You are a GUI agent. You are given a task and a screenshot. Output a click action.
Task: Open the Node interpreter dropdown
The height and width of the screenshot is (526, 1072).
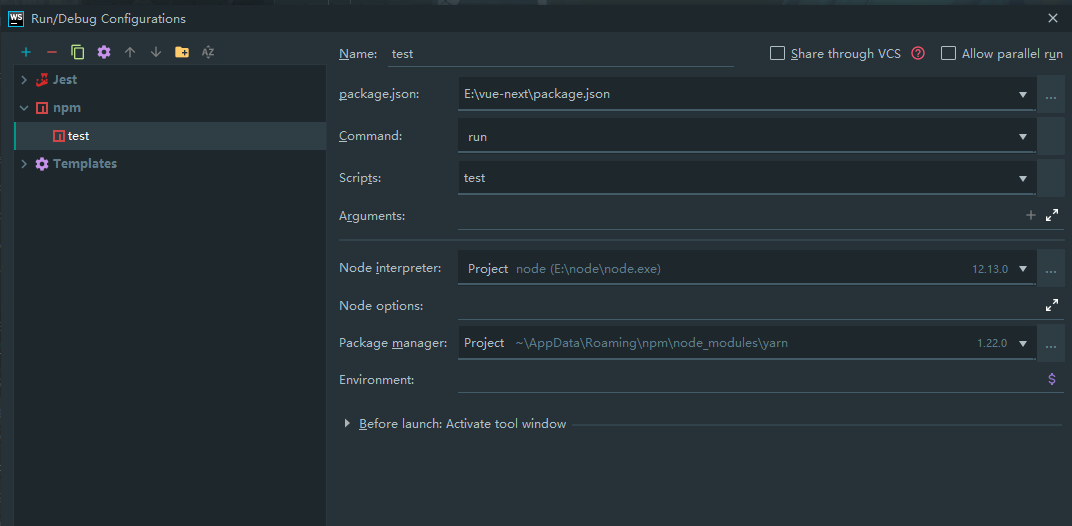click(x=1023, y=269)
